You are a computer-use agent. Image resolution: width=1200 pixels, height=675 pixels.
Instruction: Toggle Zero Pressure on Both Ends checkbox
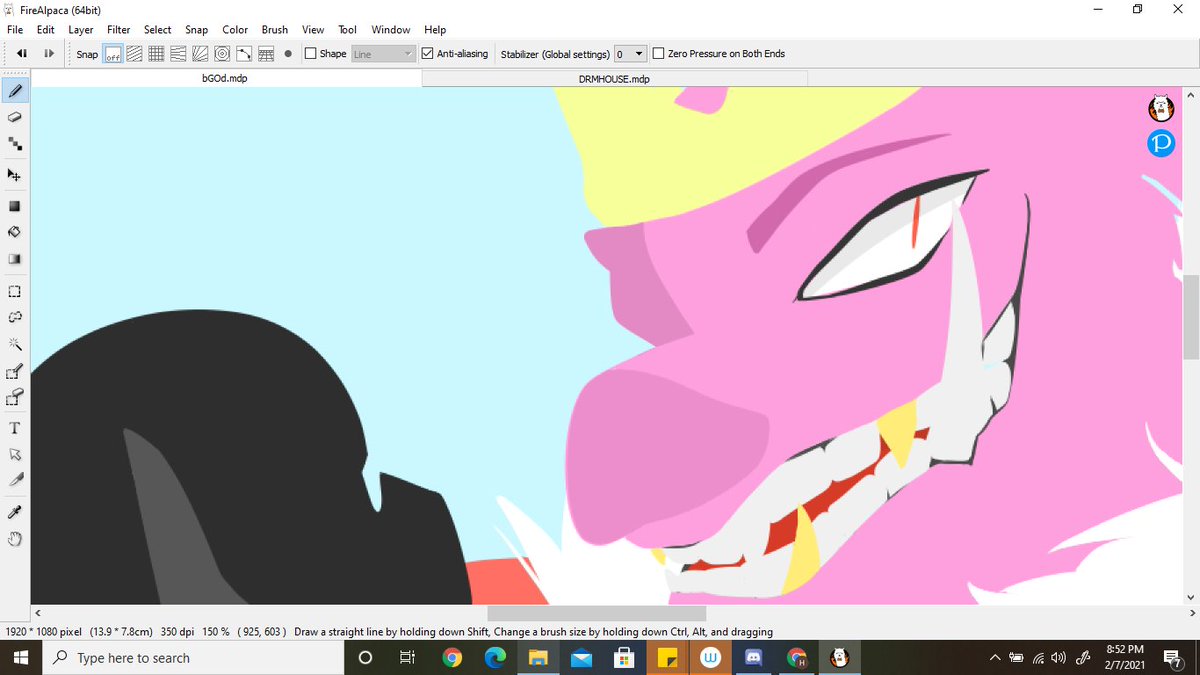(x=658, y=54)
